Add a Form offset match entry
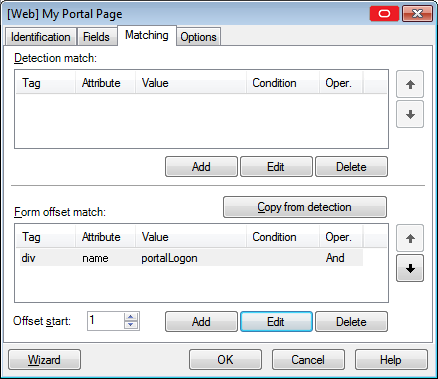 [x=201, y=322]
